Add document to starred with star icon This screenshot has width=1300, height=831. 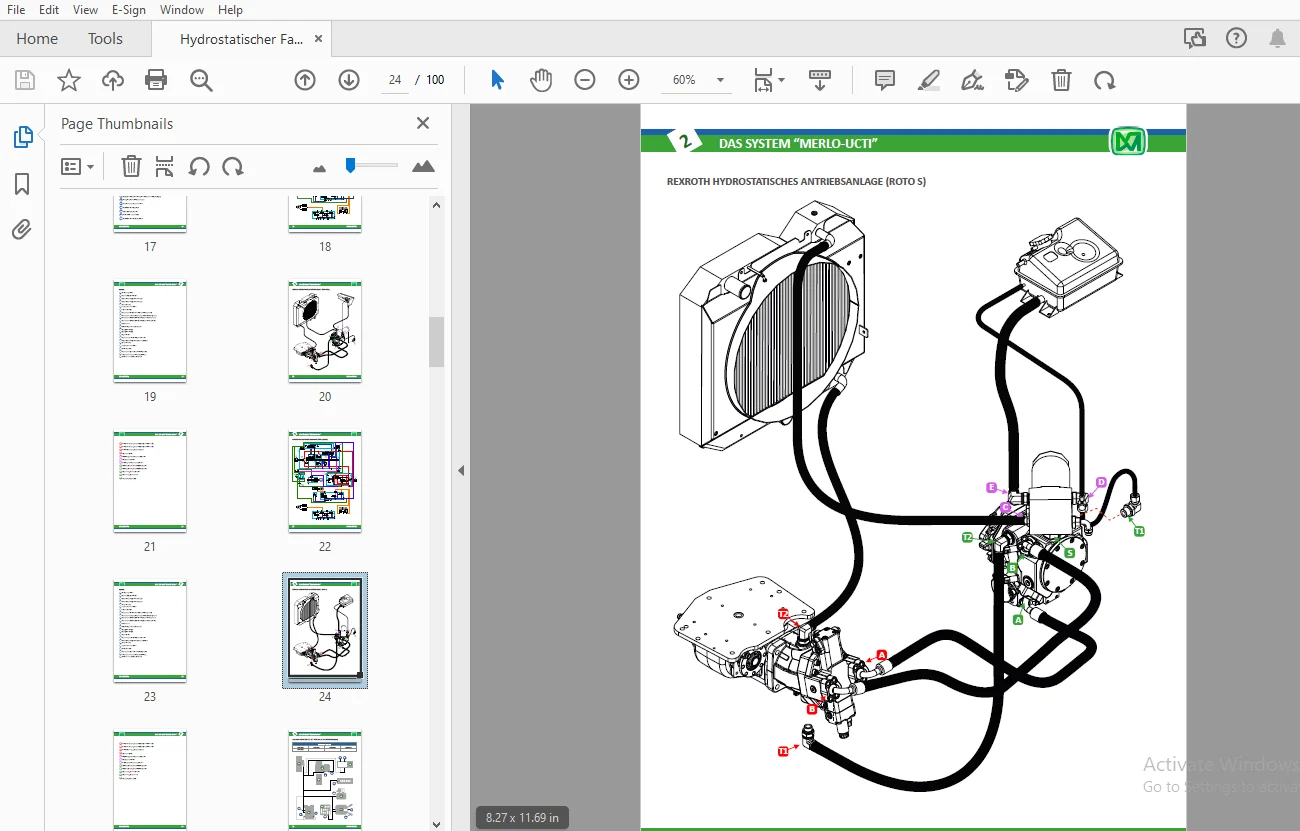pyautogui.click(x=69, y=81)
